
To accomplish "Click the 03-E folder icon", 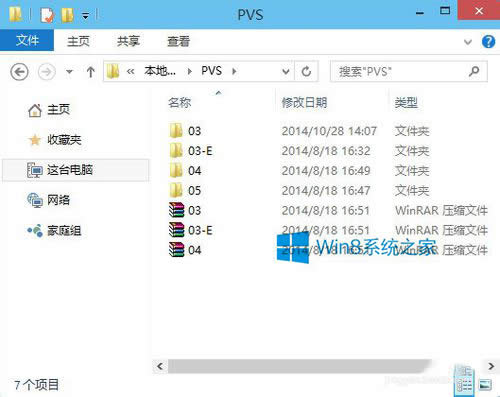I will click(176, 151).
